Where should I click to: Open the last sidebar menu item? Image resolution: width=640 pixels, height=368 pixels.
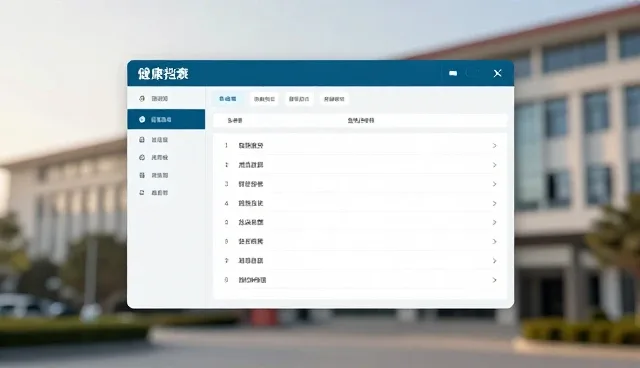click(166, 193)
